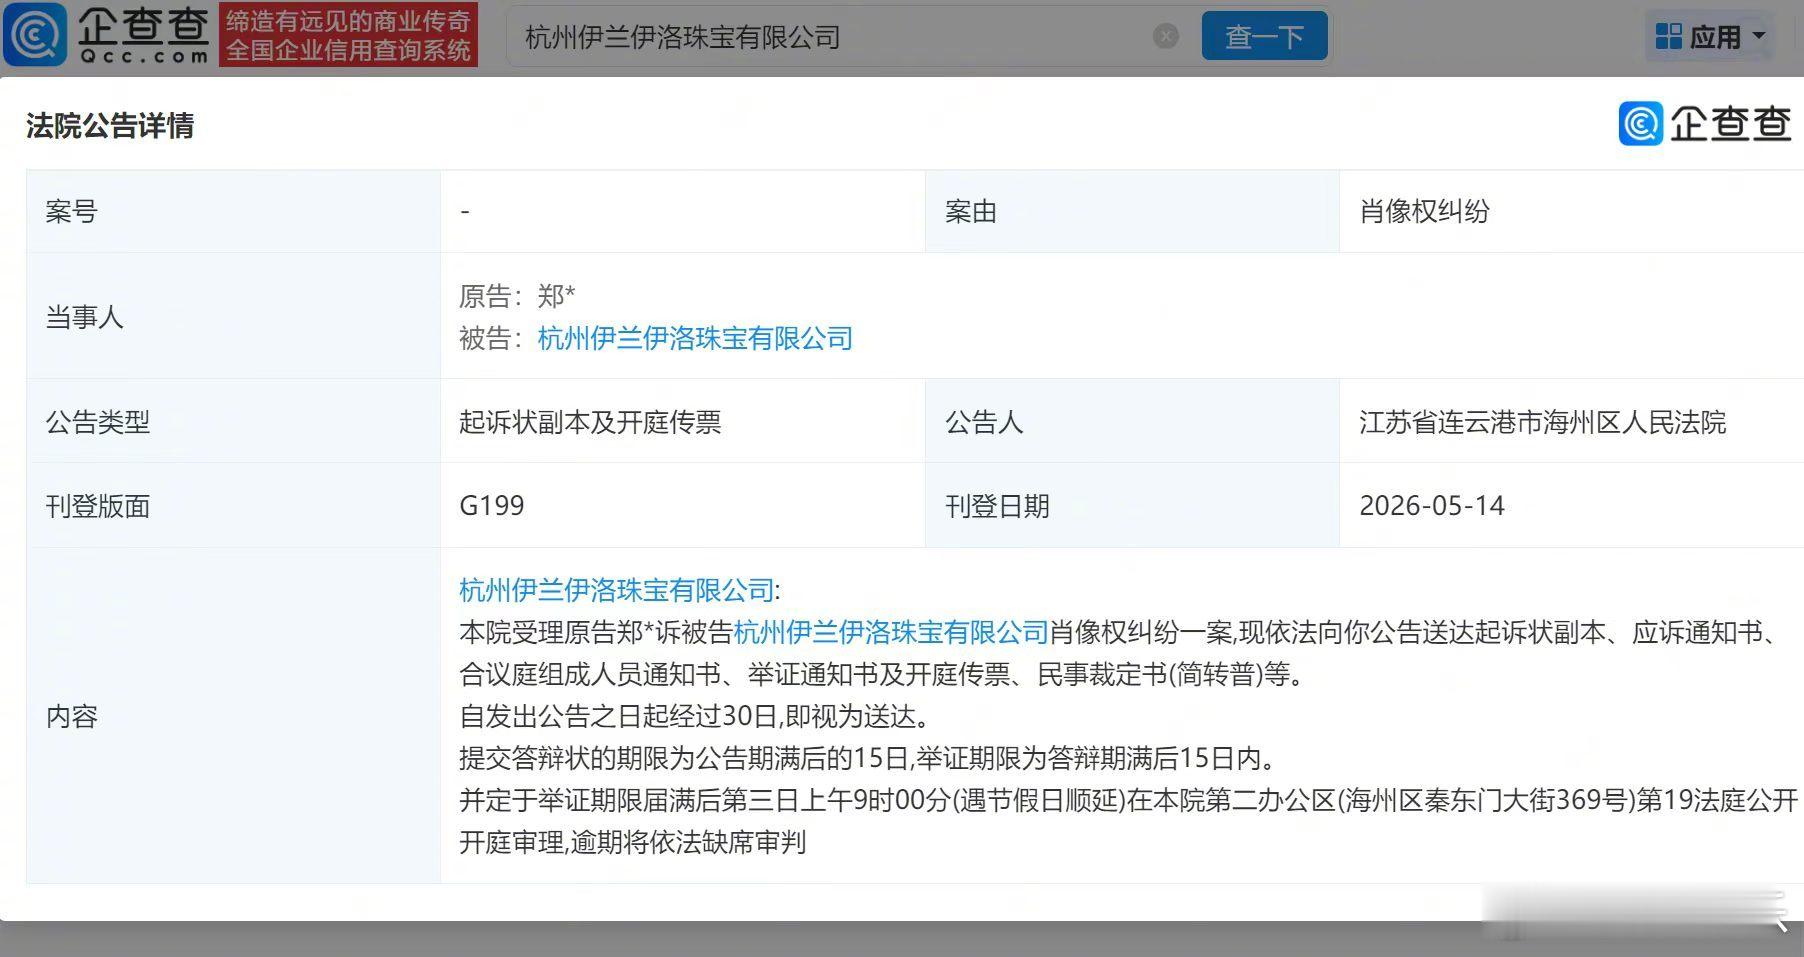Click the 企查查 logo in dialog header
Viewport: 1804px width, 957px height.
1705,124
